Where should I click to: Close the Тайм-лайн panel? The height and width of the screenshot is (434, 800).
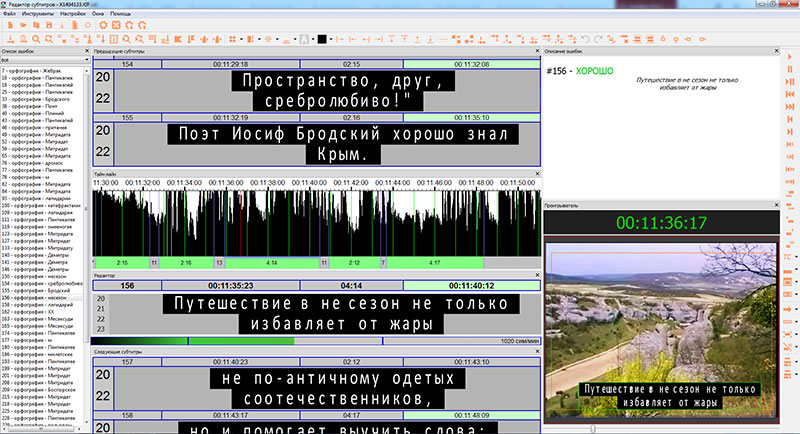537,174
